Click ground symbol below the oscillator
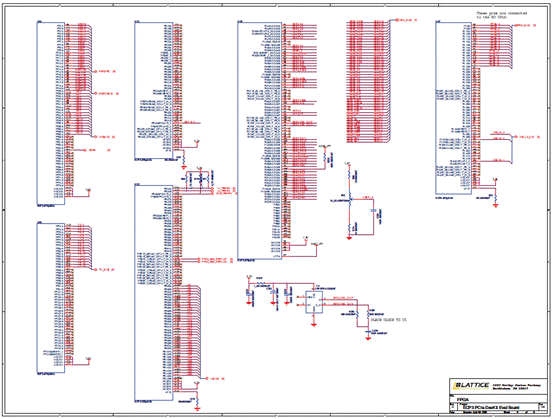 click(314, 324)
